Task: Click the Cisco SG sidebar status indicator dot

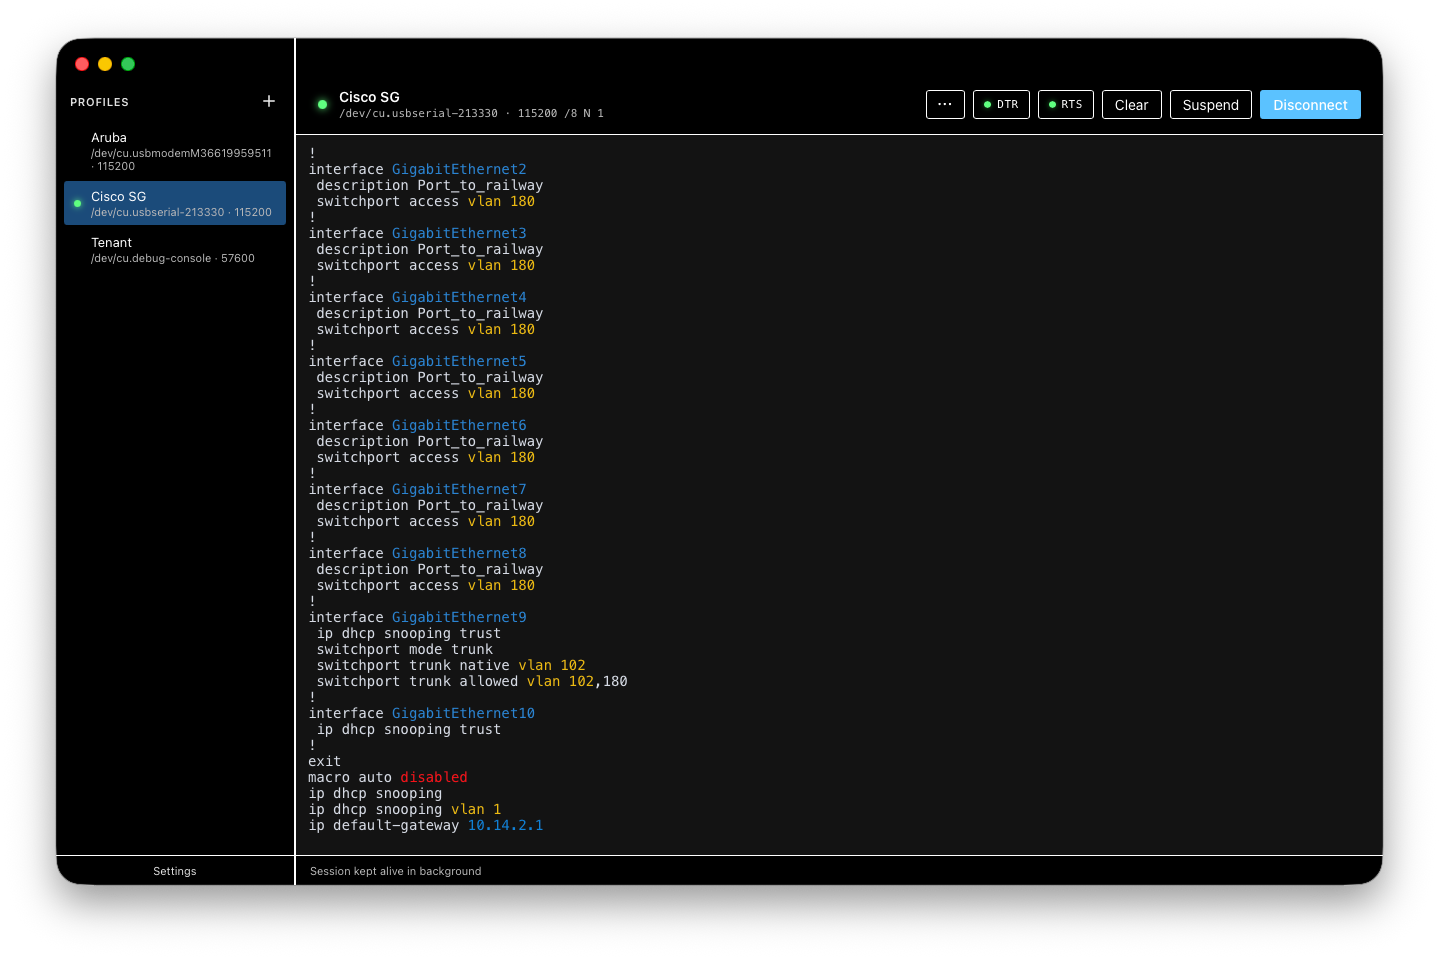Action: click(x=78, y=204)
